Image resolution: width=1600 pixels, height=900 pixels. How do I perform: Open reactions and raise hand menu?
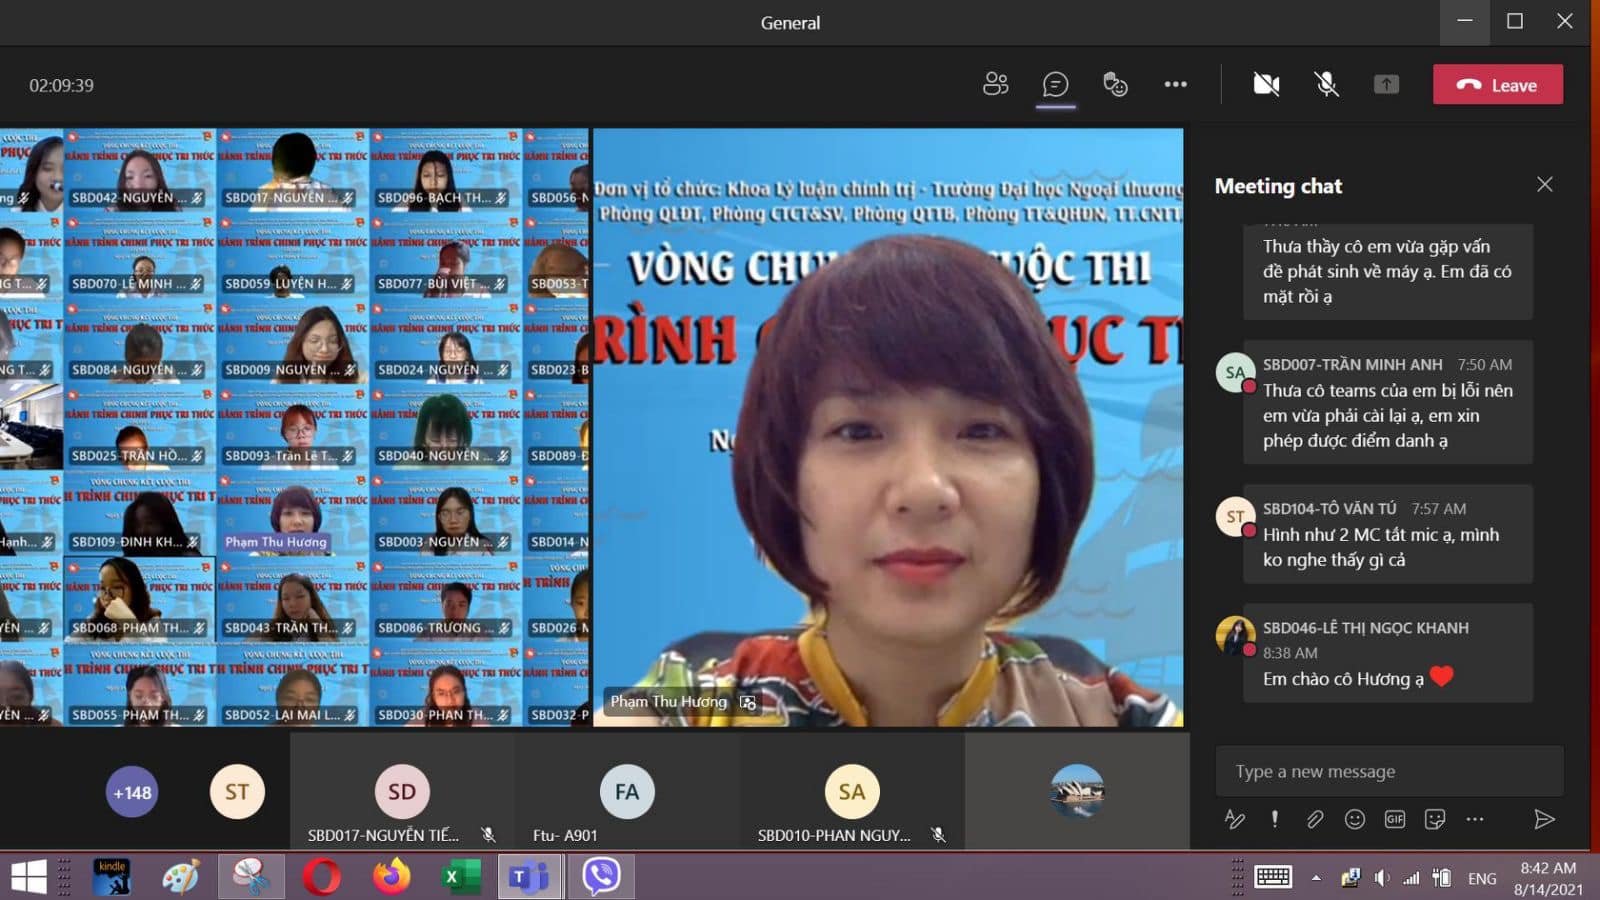(x=1115, y=85)
